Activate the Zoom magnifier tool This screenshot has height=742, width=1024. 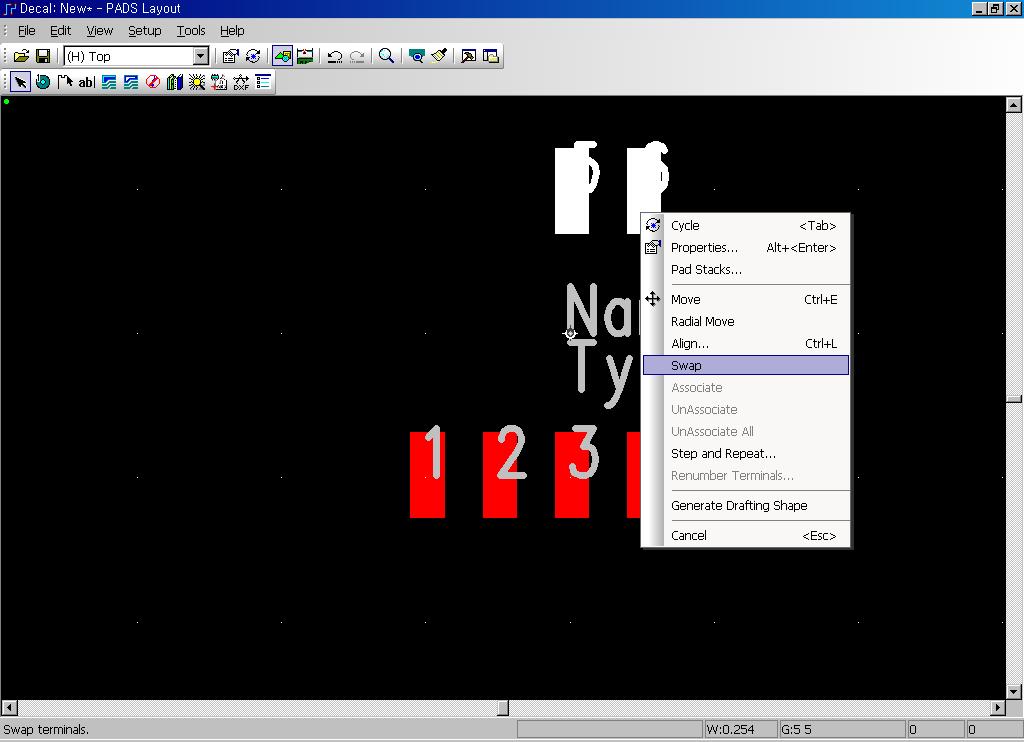click(x=387, y=56)
